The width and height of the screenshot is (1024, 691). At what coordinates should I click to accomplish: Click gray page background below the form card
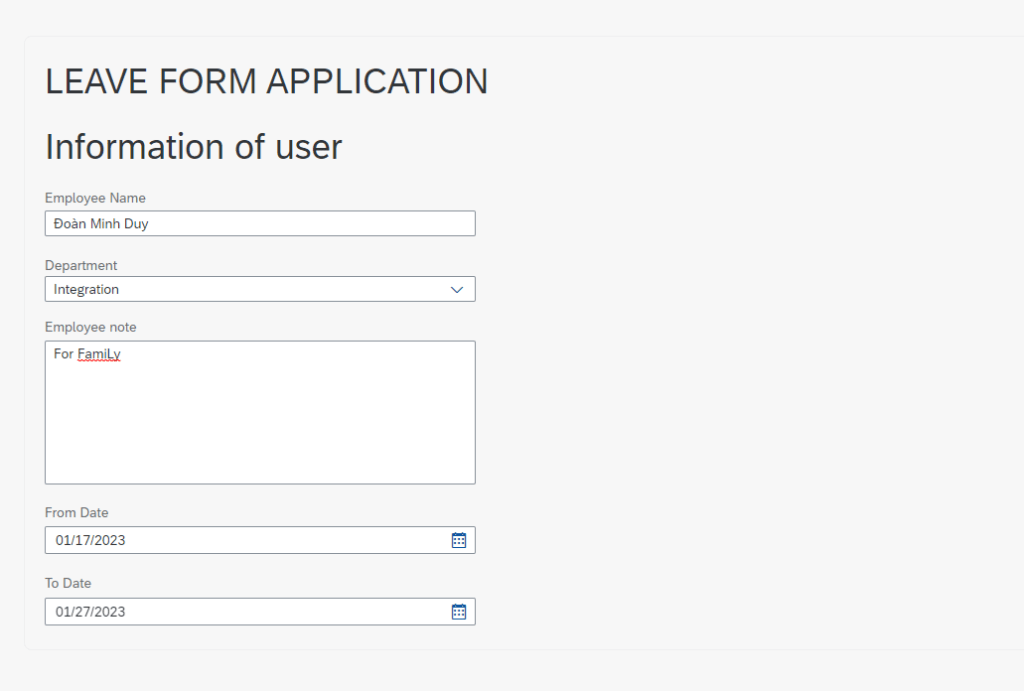500,672
